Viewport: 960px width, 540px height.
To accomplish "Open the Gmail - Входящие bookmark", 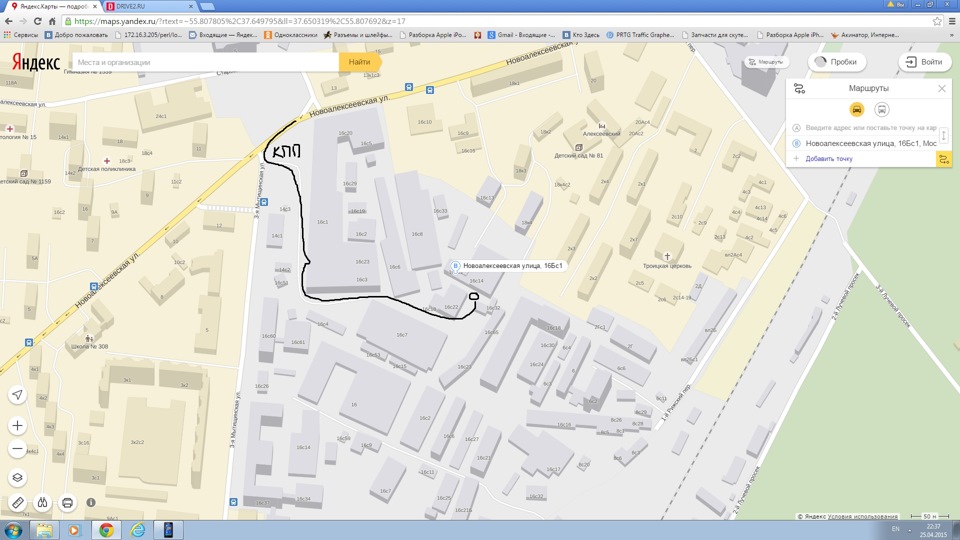I will [522, 35].
